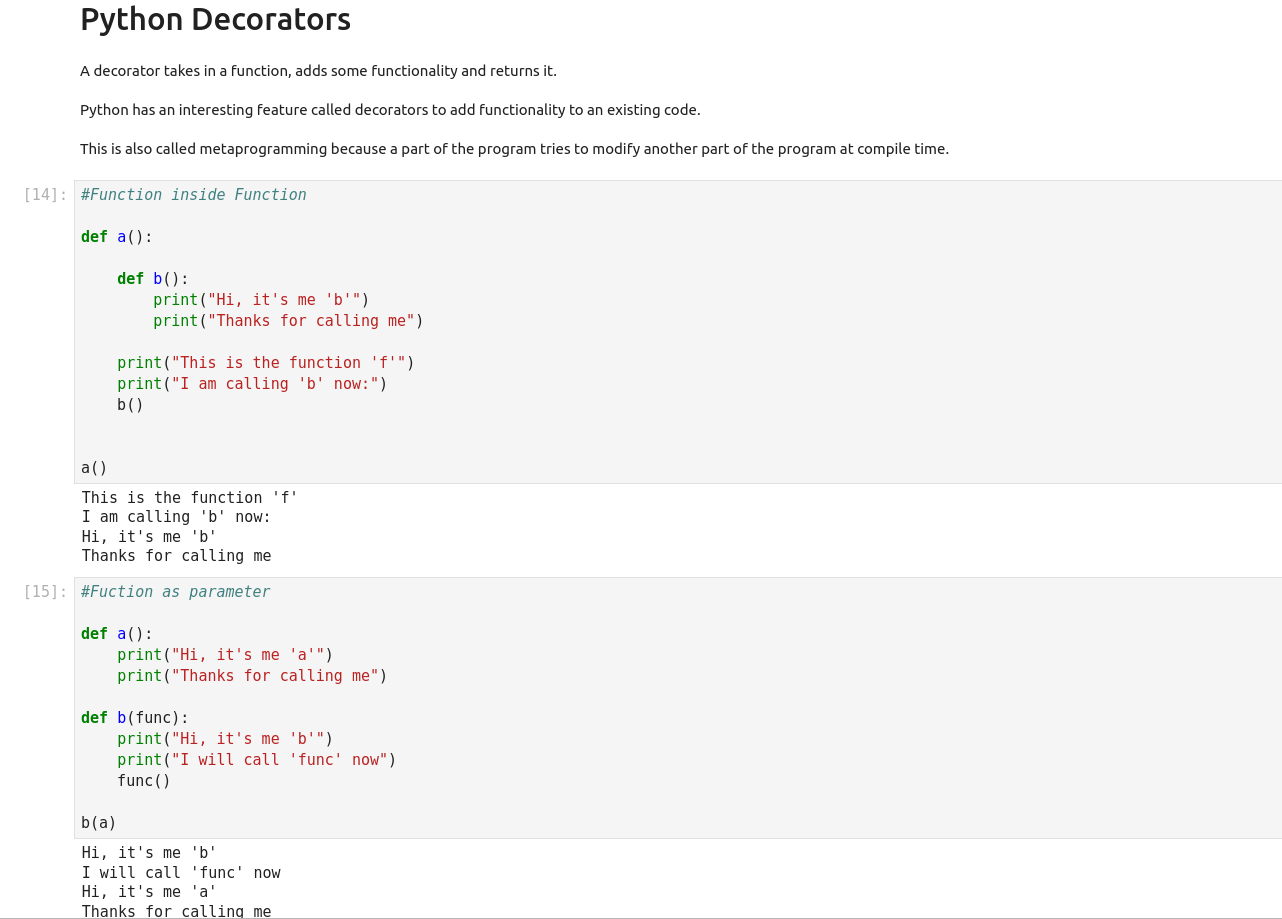Click the "def a():" line in cell 14
Screen dimensions: 1282x919
[117, 237]
